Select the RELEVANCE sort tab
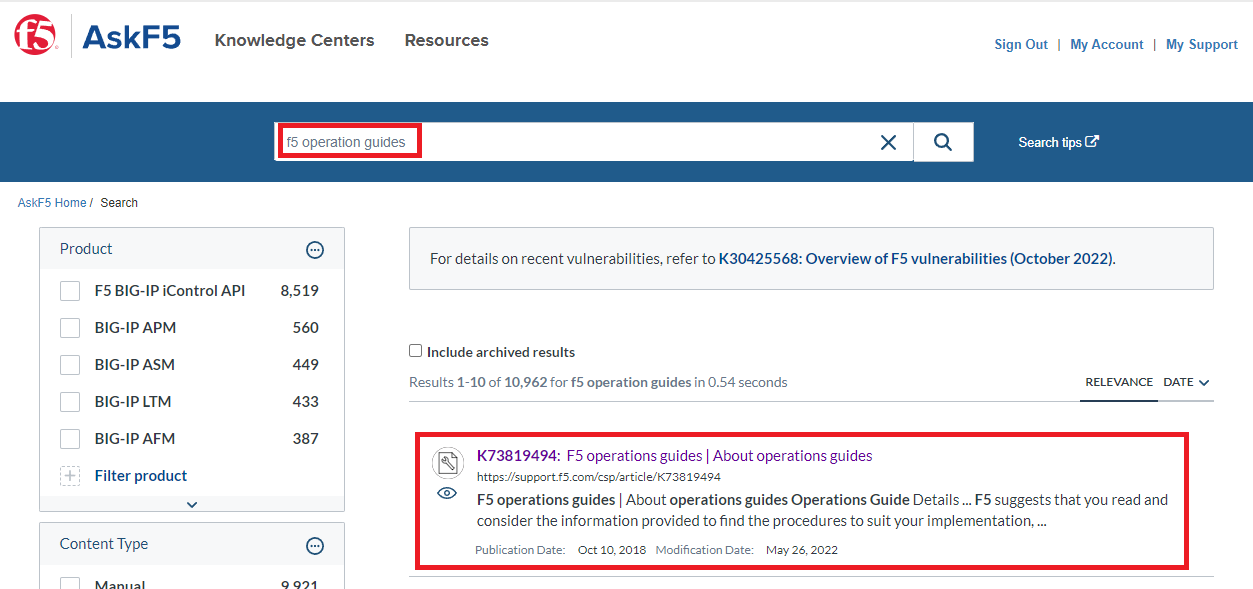This screenshot has height=589, width=1253. click(x=1119, y=382)
